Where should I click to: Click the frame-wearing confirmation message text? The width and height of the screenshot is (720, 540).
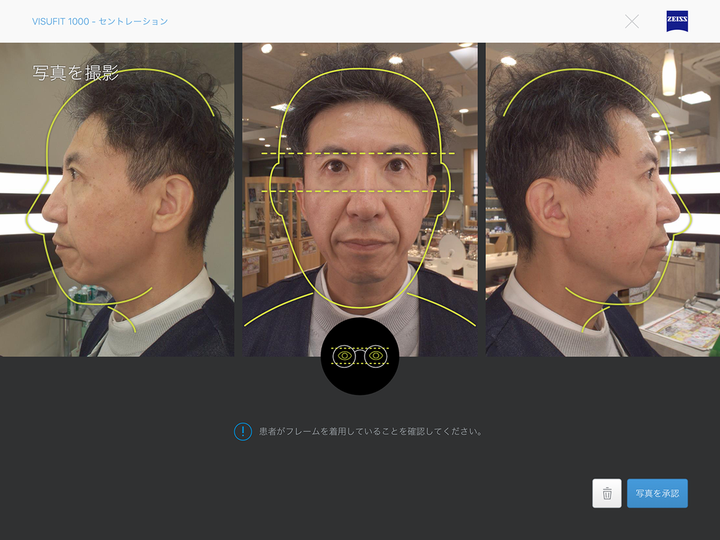click(371, 431)
